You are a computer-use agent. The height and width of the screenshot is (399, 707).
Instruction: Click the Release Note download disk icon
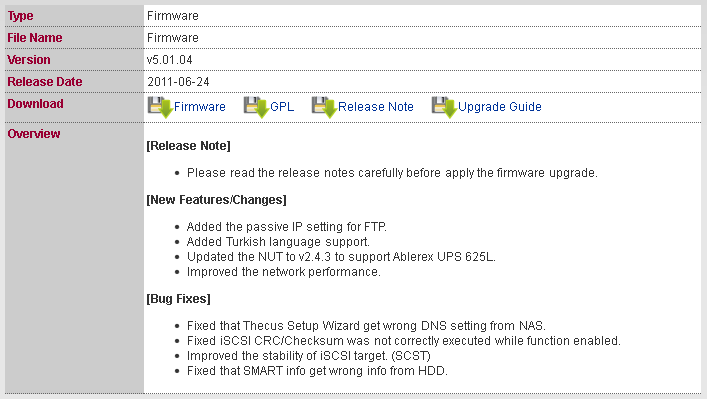324,107
